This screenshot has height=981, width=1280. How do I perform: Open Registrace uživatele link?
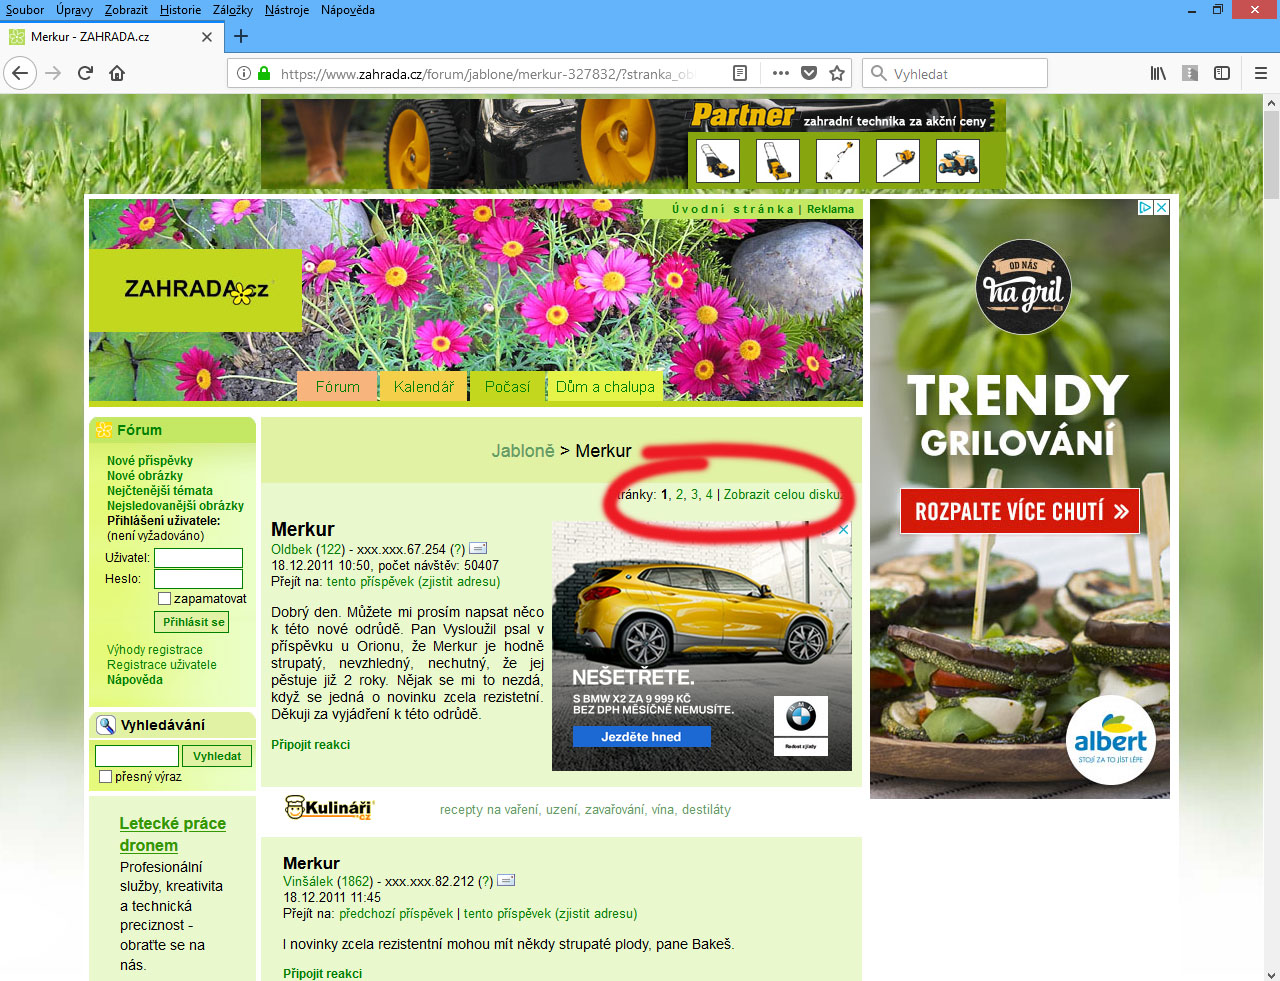point(162,665)
